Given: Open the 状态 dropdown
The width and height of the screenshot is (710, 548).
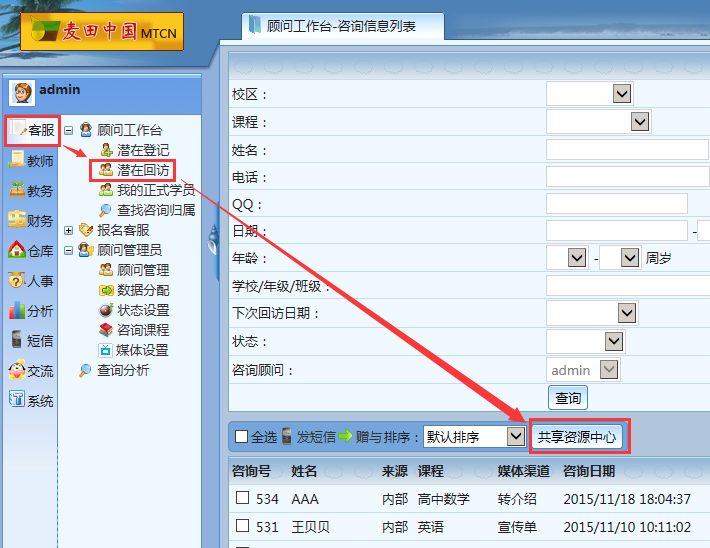Looking at the screenshot, I should [x=614, y=341].
